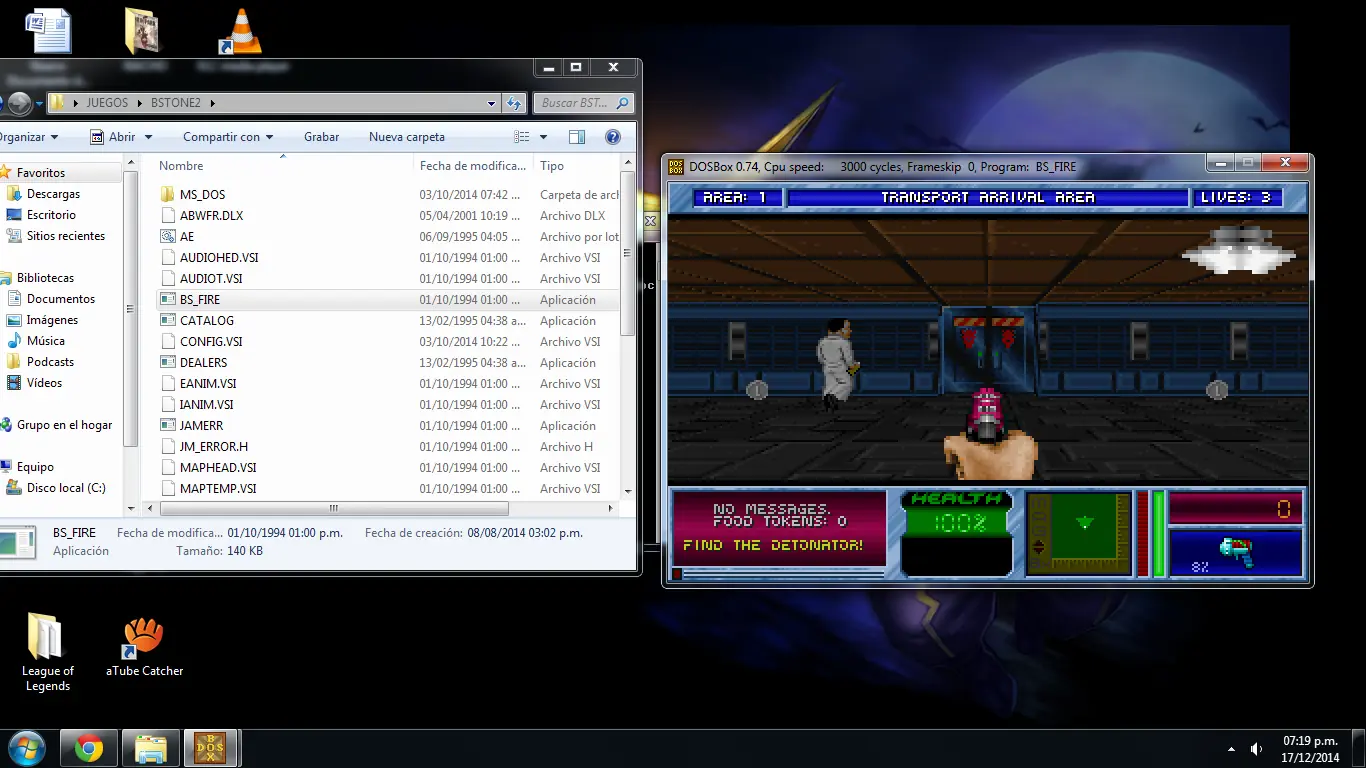Open Vídeos library
The height and width of the screenshot is (768, 1366).
[x=44, y=383]
